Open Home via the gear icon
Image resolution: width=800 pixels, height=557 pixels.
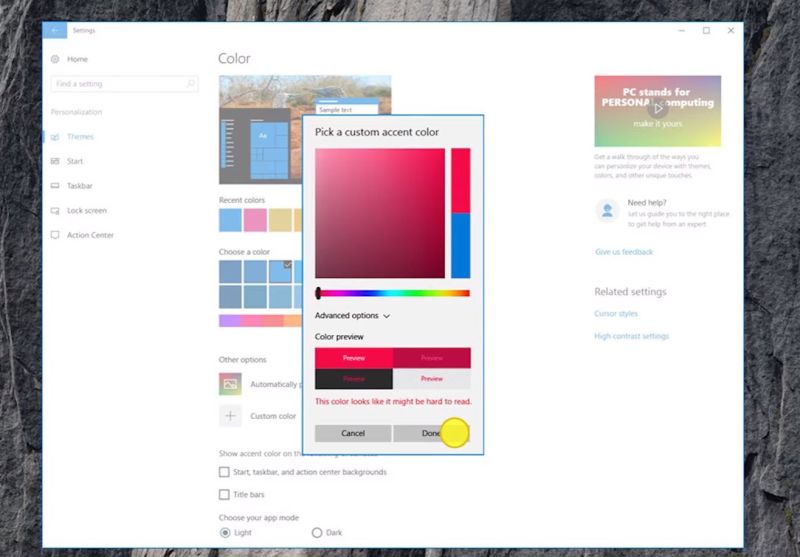point(55,59)
